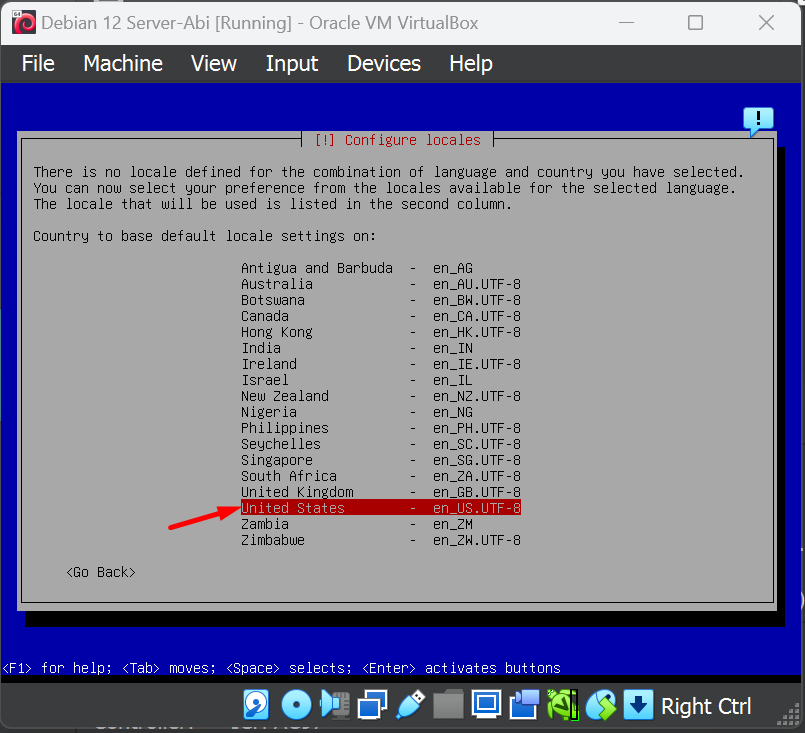Open the Devices menu

tap(384, 64)
